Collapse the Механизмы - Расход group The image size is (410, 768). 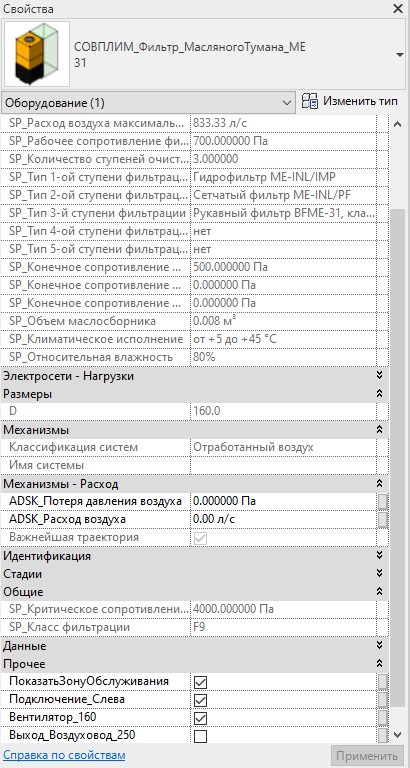(379, 483)
